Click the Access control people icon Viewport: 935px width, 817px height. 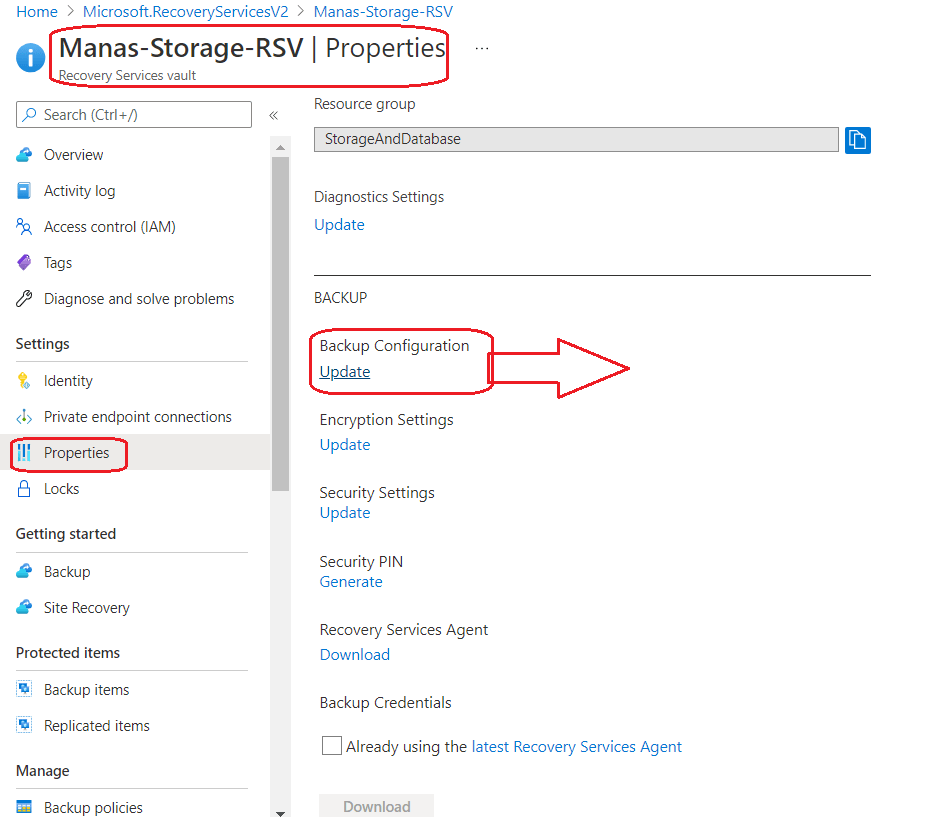tap(24, 227)
